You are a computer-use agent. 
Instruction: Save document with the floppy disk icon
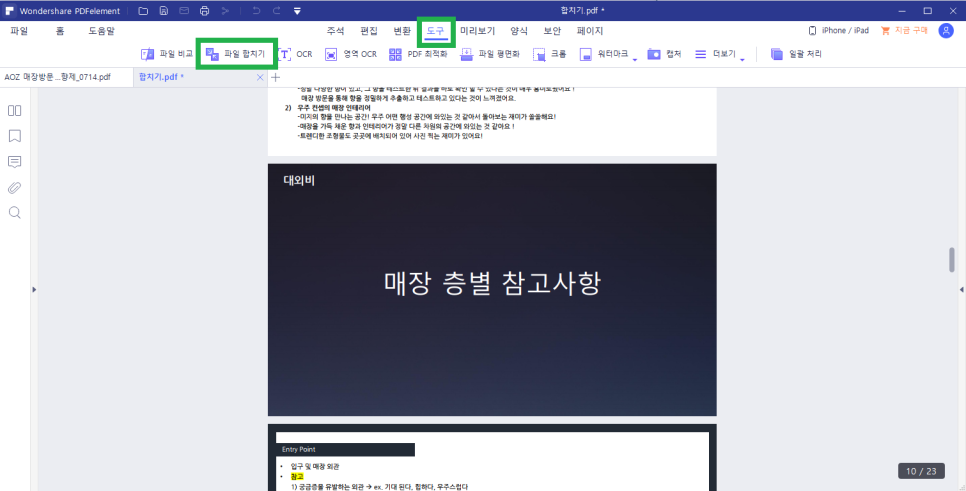pyautogui.click(x=163, y=11)
